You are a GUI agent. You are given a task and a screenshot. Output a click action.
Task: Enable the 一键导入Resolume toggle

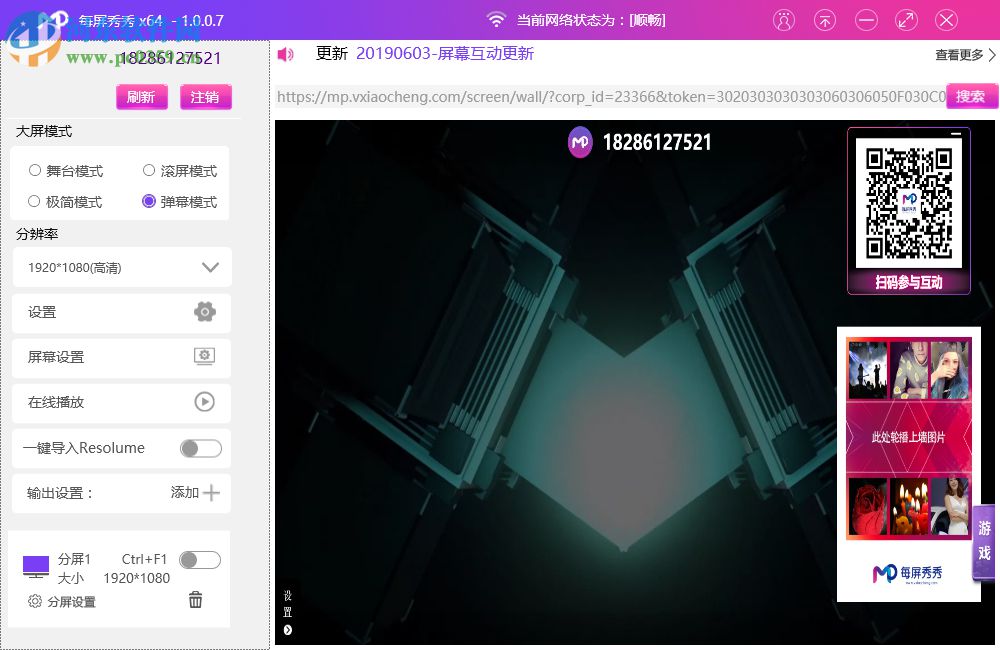pyautogui.click(x=200, y=448)
